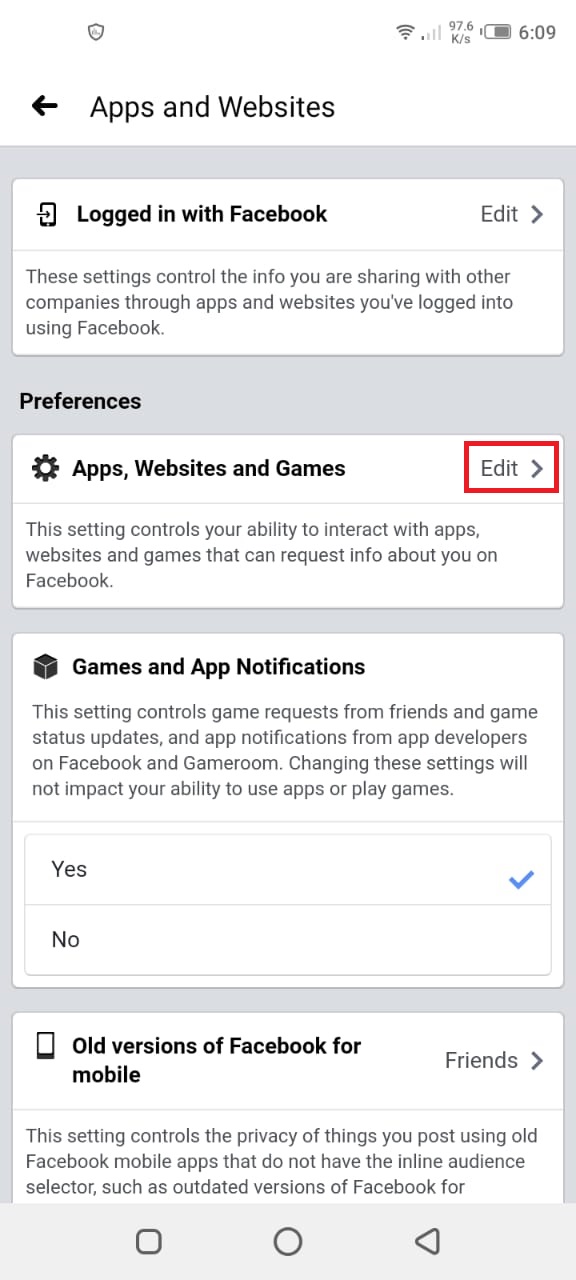This screenshot has width=576, height=1280.
Task: Tap the blue checkmark next to Yes
Action: [521, 880]
